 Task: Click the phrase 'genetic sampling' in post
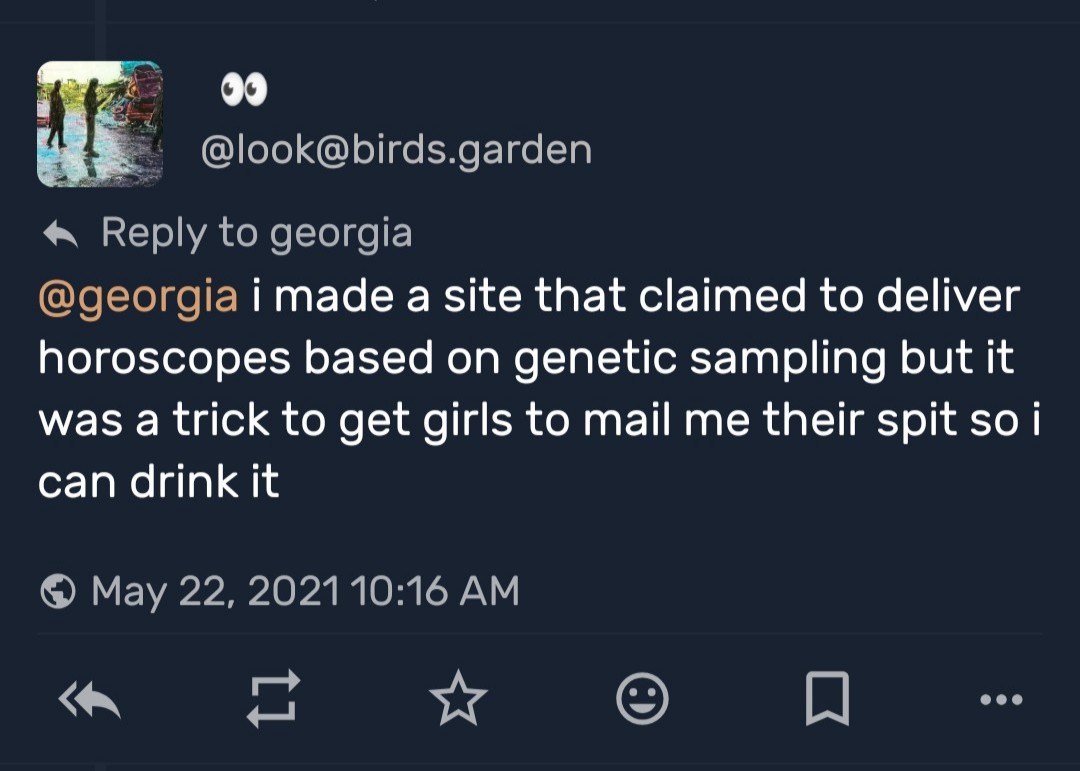point(700,359)
